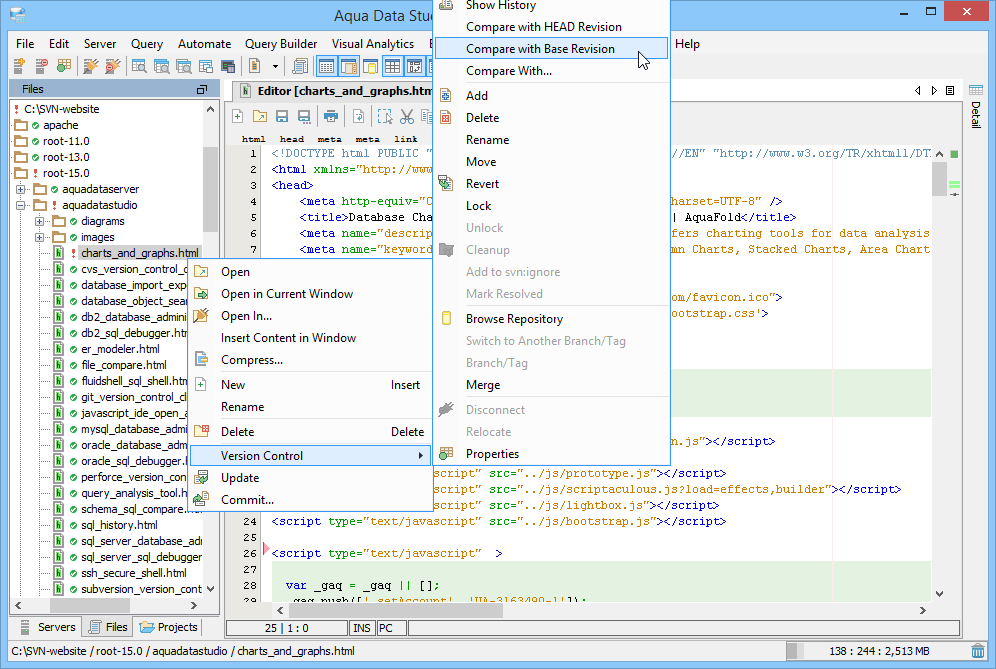The image size is (996, 669).
Task: Click the script document icon in main toolbar
Action: tap(254, 65)
